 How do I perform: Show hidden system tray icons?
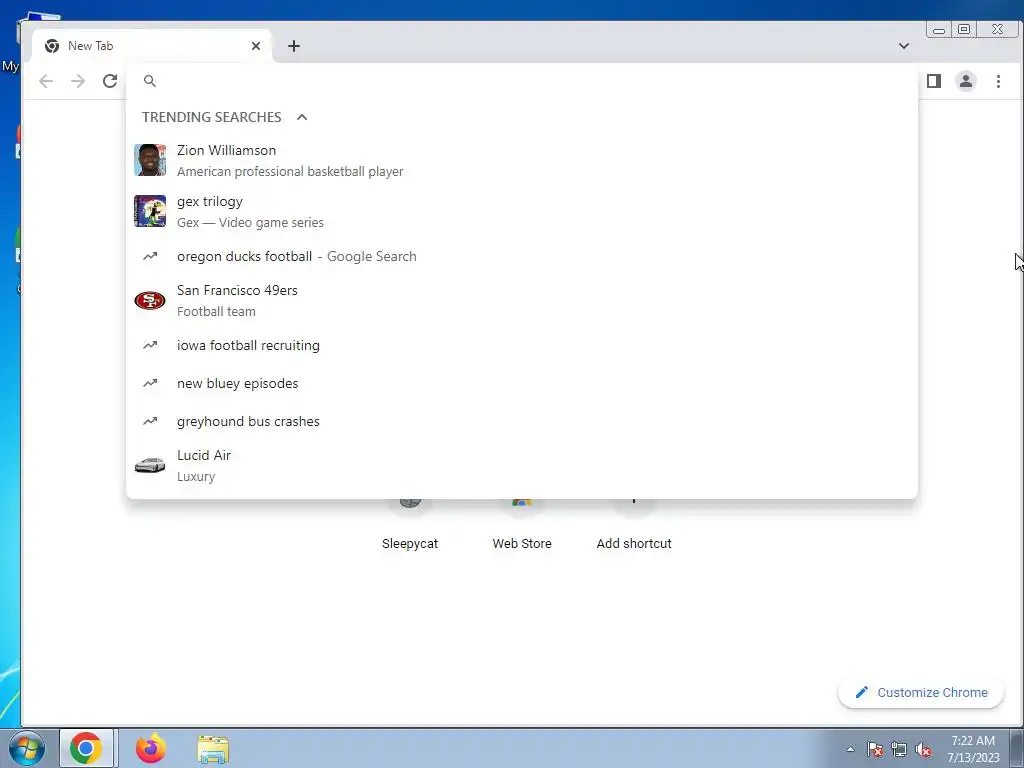pos(850,749)
